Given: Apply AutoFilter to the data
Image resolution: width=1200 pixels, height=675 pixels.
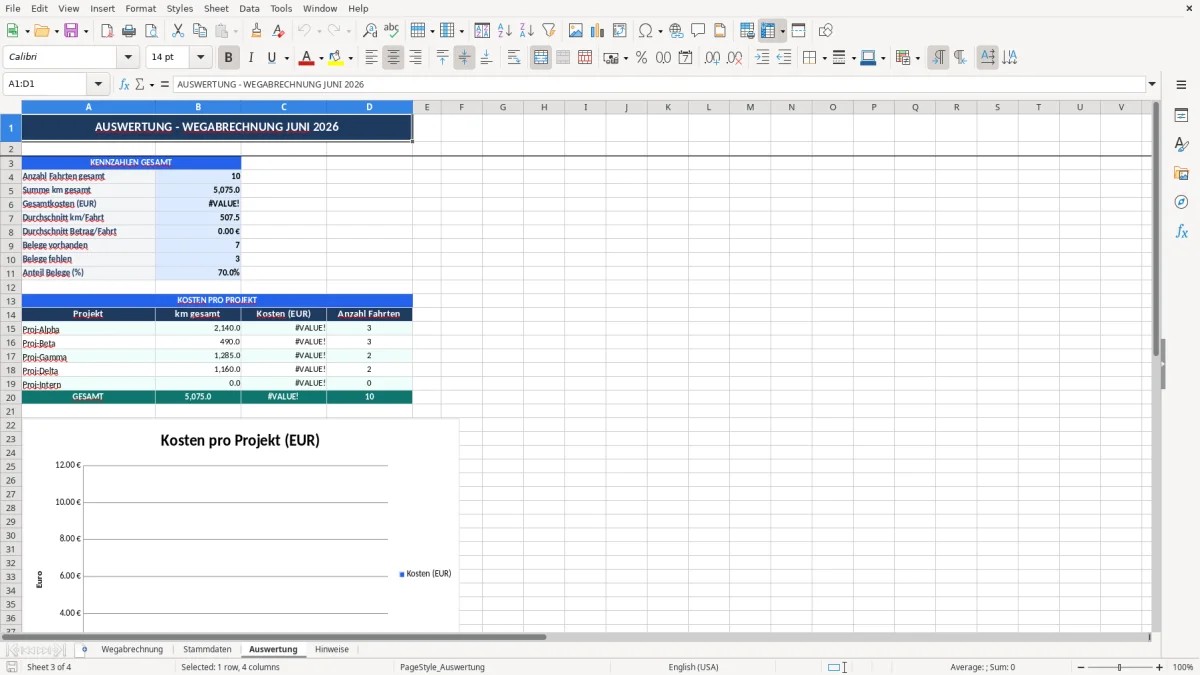Looking at the screenshot, I should (x=548, y=31).
